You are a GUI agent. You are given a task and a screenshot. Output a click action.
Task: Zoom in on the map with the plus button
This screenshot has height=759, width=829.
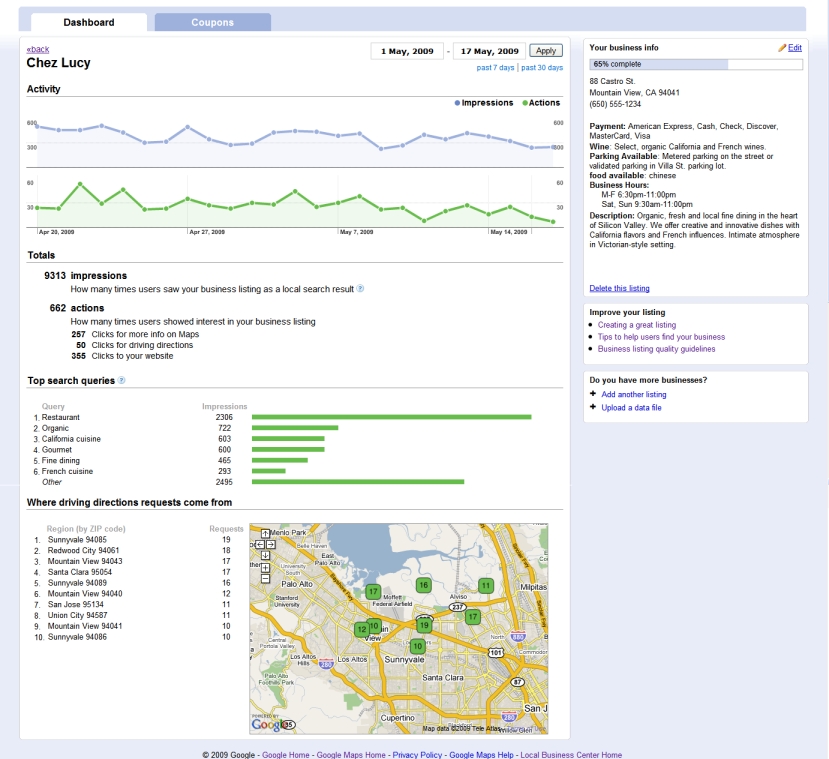click(x=265, y=568)
